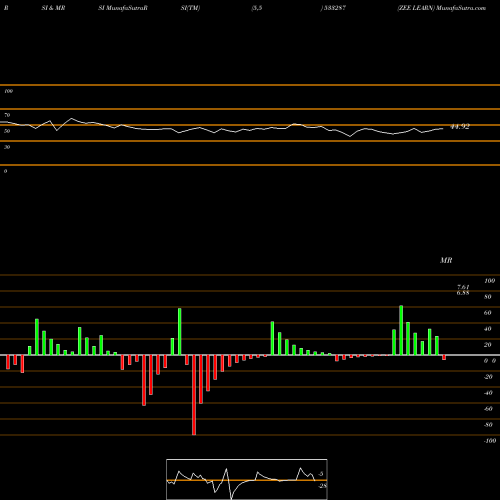This screenshot has width=500, height=500.
Task: Click the MR label above histogram
Action: (446, 260)
